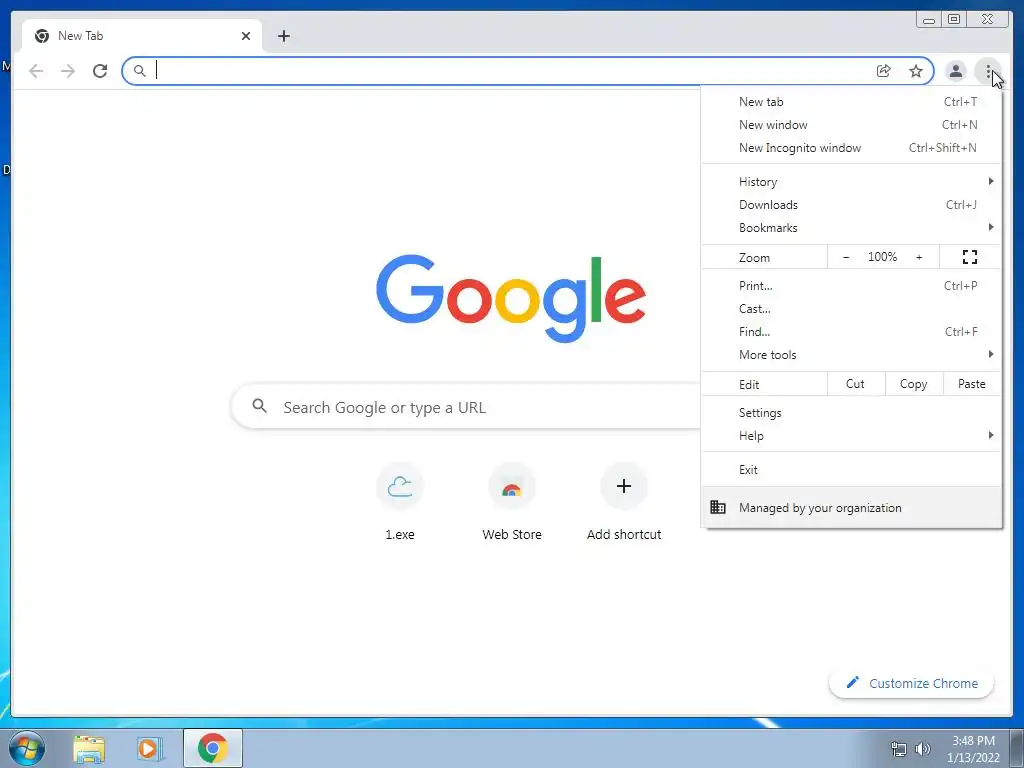Screen dimensions: 1024x768
Task: Click Copy in the Edit row
Action: pos(914,384)
